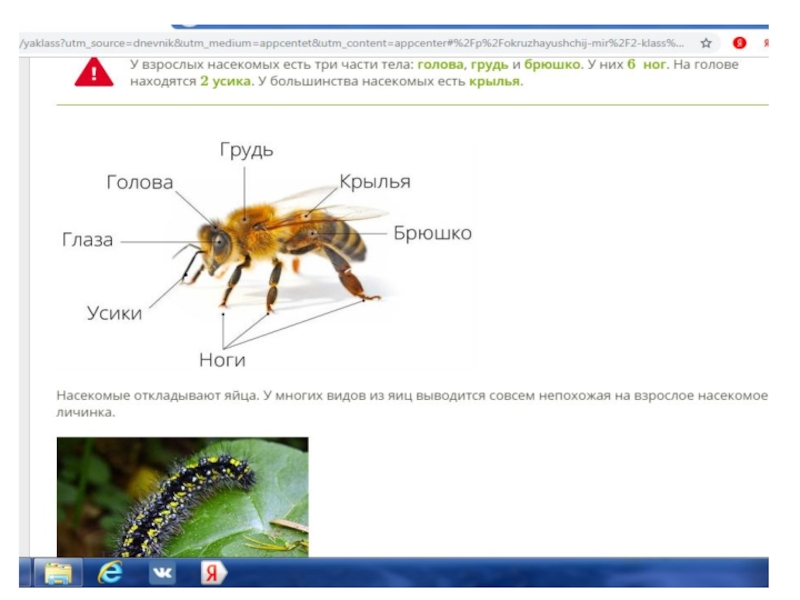The height and width of the screenshot is (600, 800).
Task: Click the red warning triangle icon
Action: [94, 72]
